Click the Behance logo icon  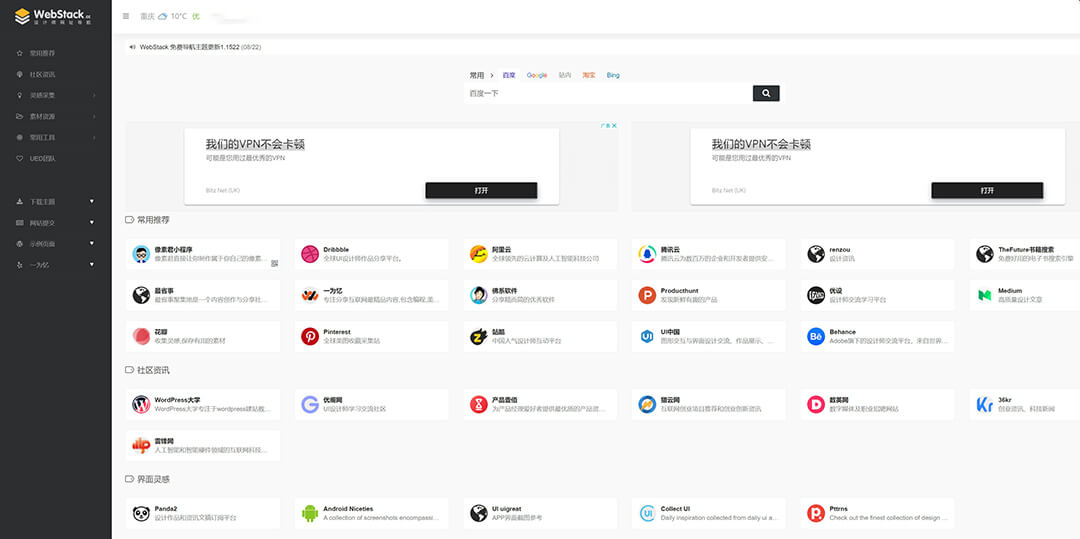point(816,337)
